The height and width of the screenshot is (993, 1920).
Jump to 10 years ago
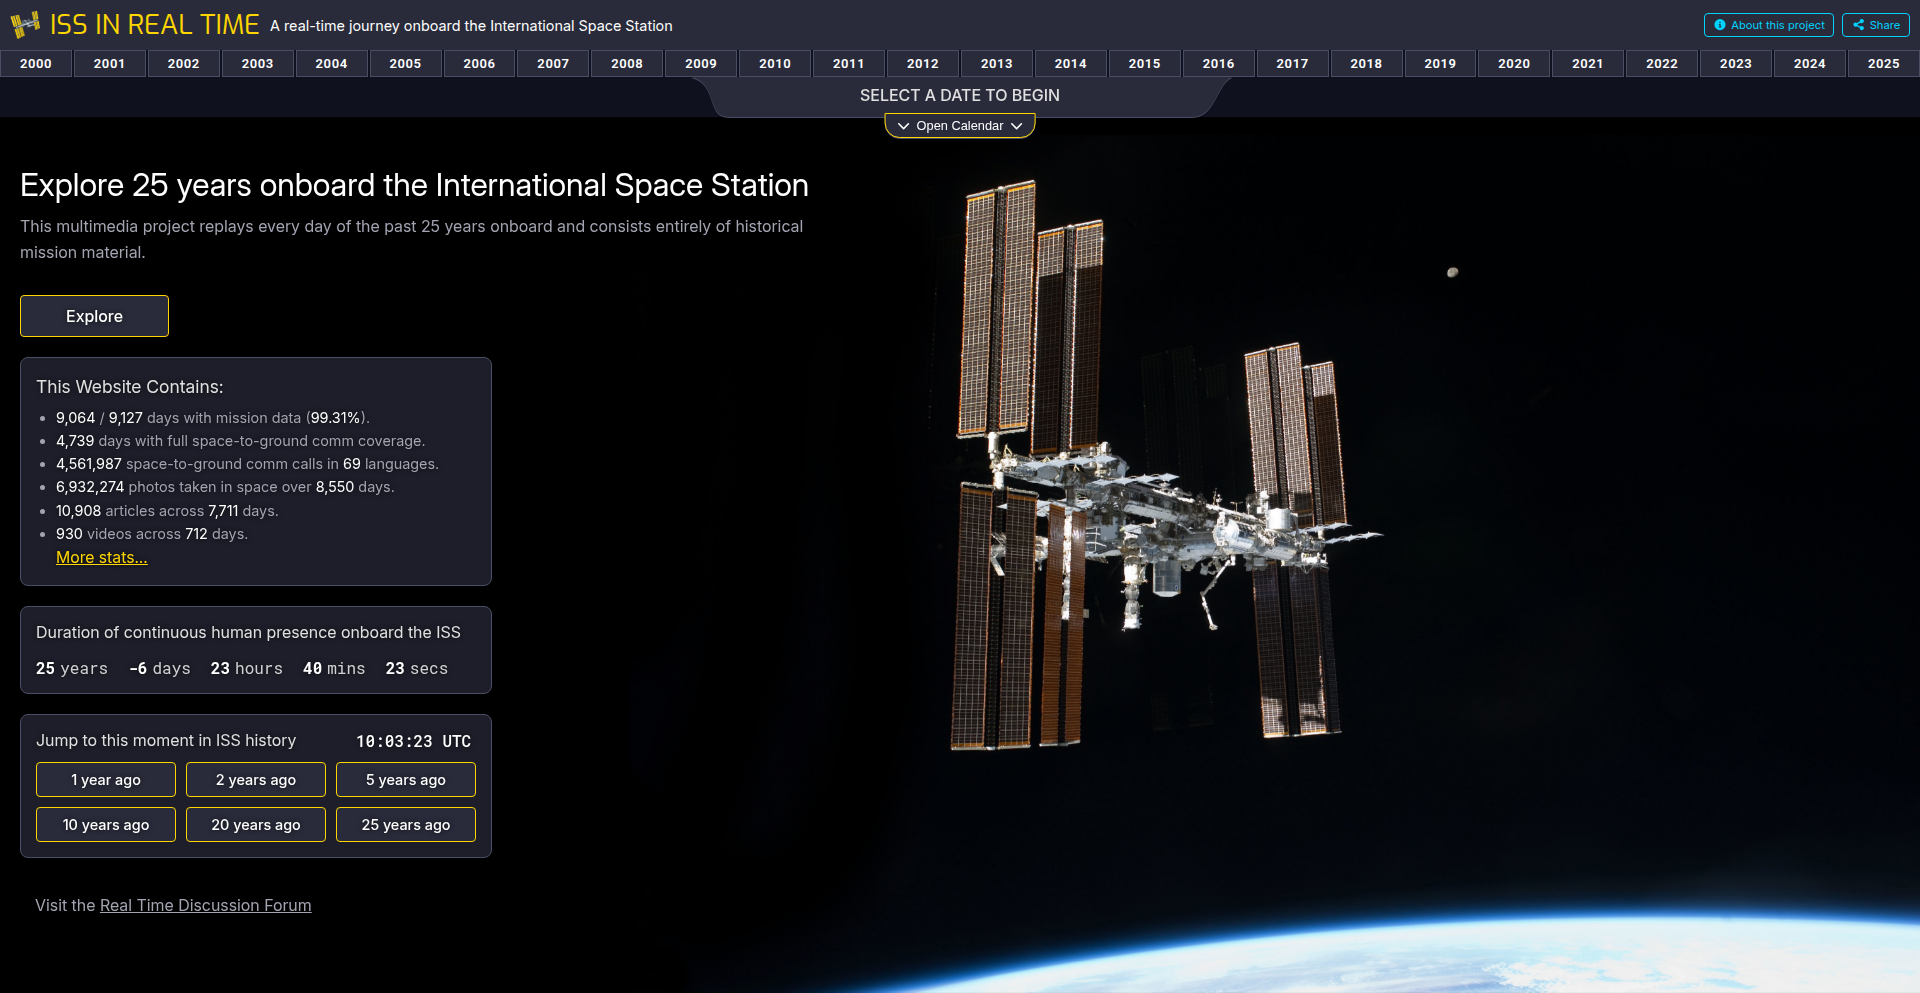[x=106, y=825]
